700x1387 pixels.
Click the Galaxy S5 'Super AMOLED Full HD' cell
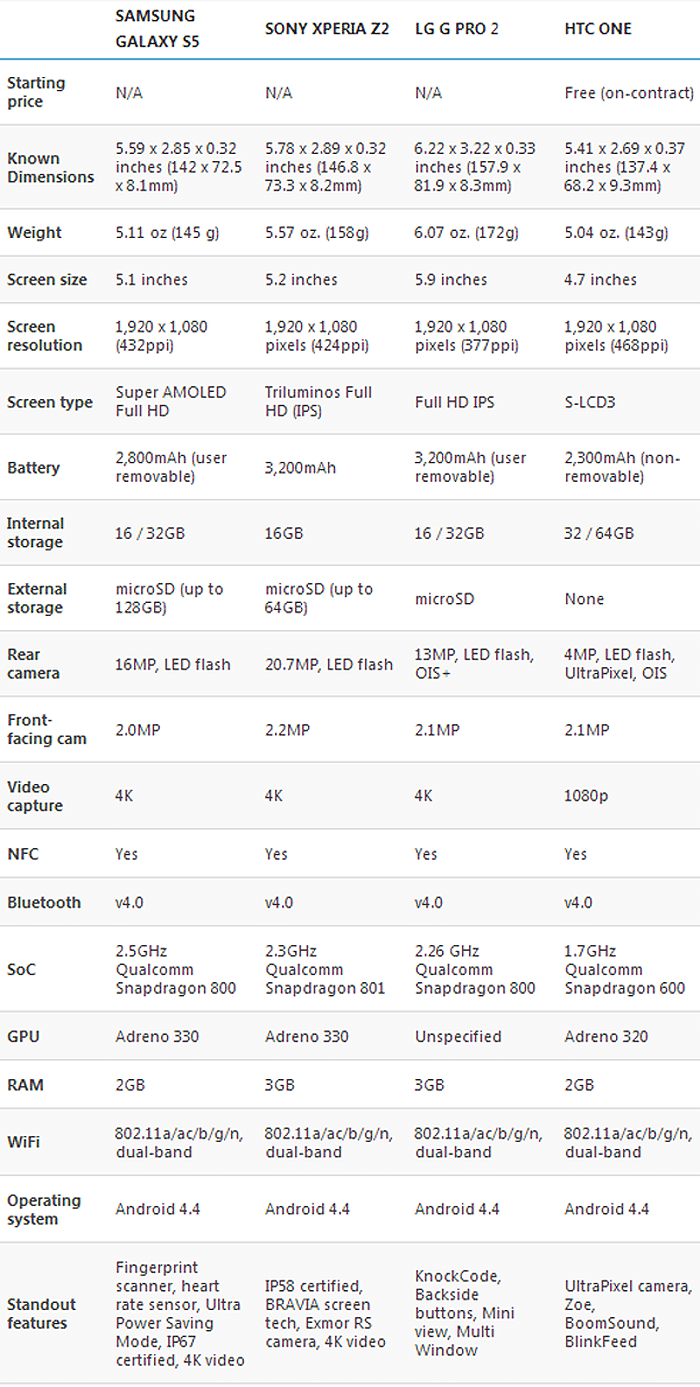click(x=171, y=401)
